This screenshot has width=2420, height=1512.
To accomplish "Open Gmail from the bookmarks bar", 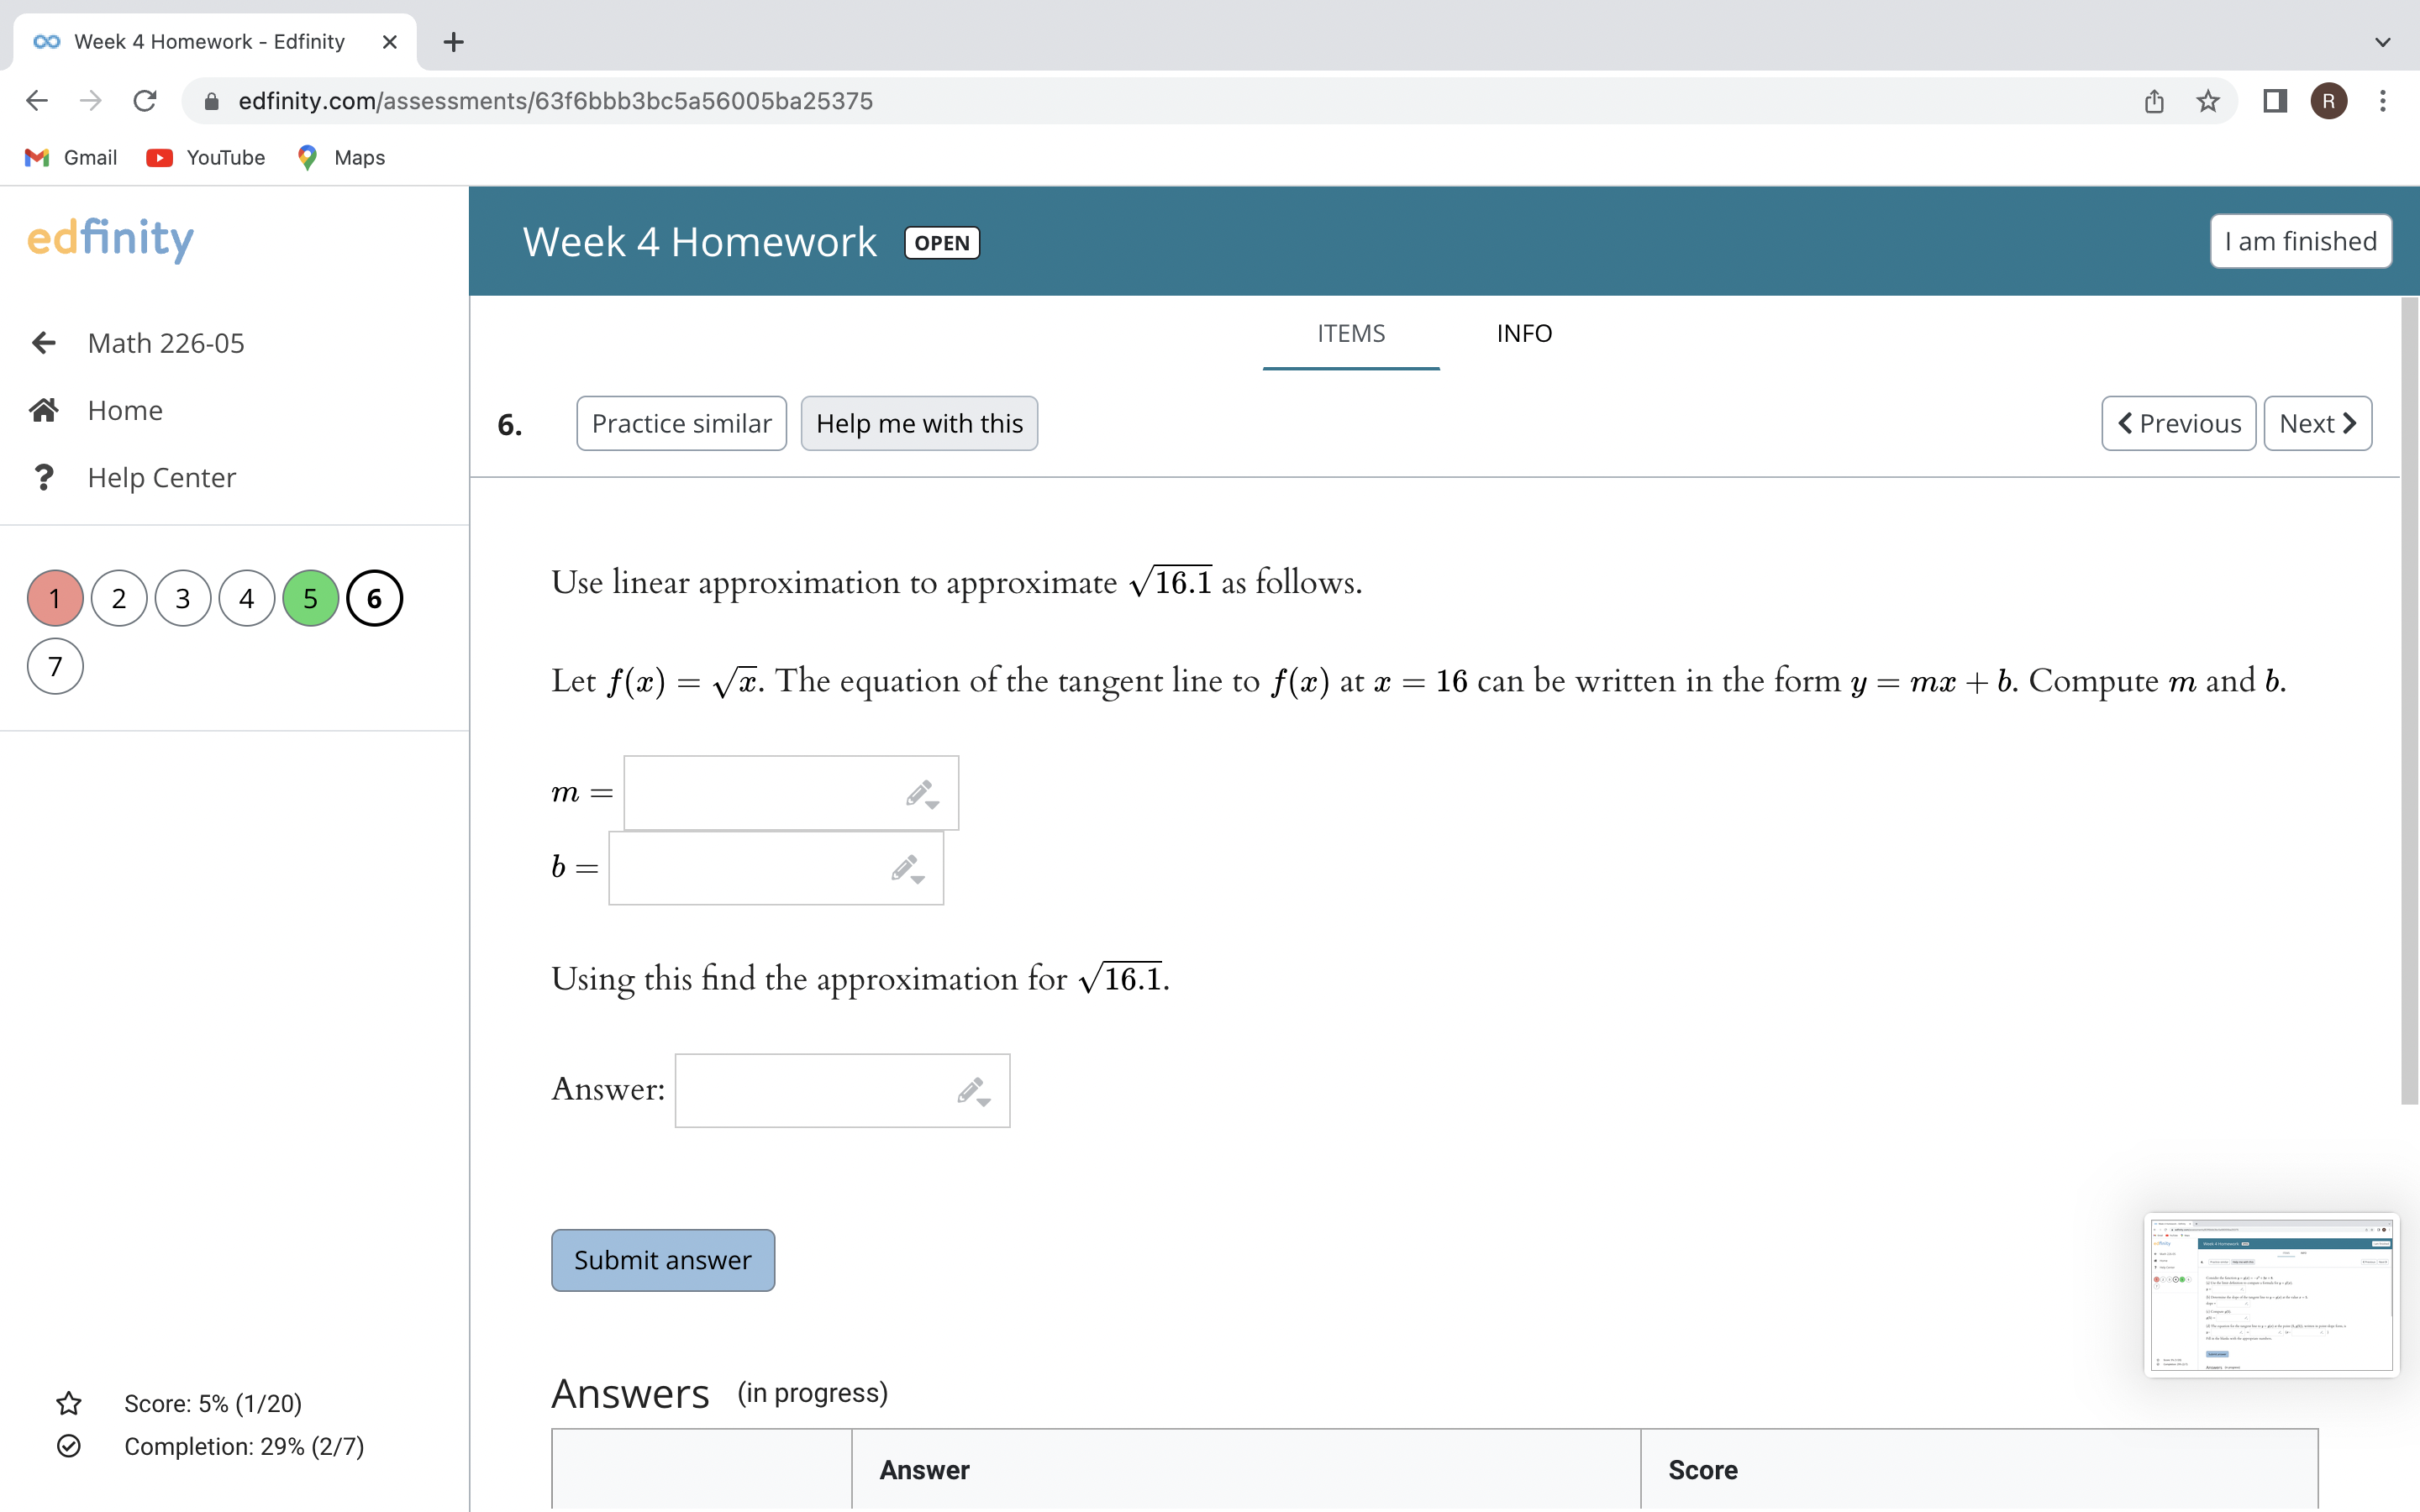I will [x=68, y=157].
